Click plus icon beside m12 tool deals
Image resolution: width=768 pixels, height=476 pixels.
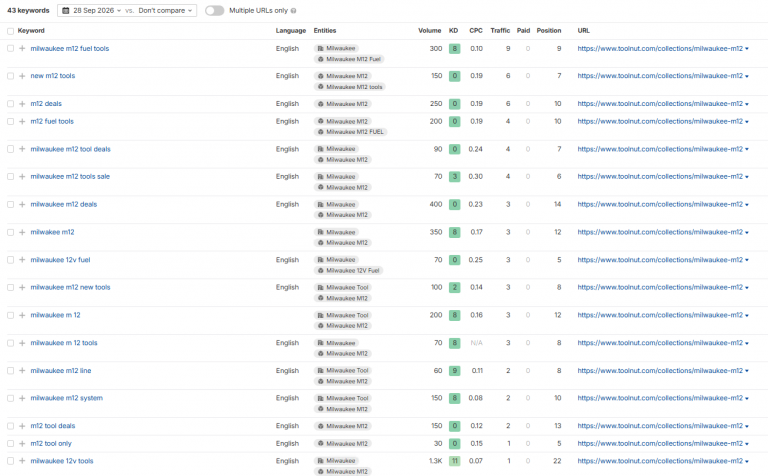click(22, 426)
